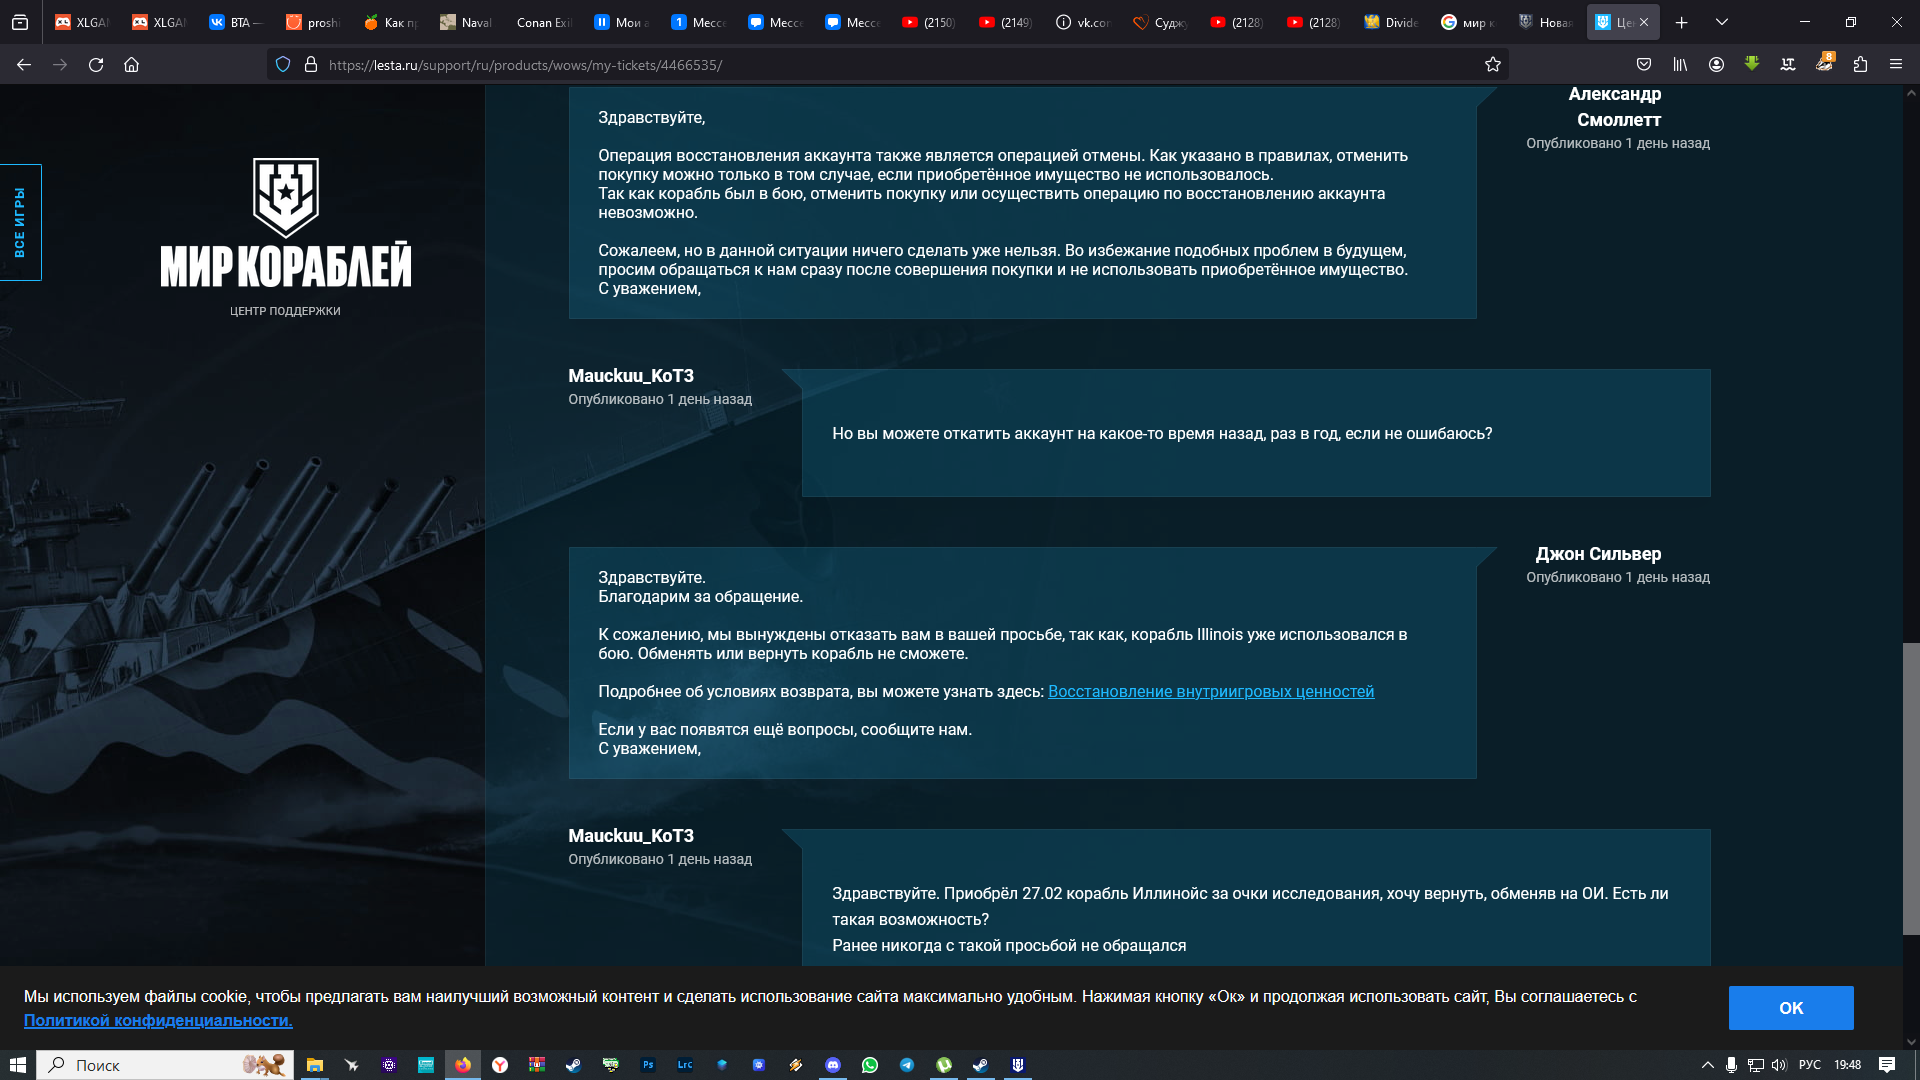The image size is (1920, 1080).
Task: Open the Library bookmarks and history icon
Action: pyautogui.click(x=1680, y=65)
